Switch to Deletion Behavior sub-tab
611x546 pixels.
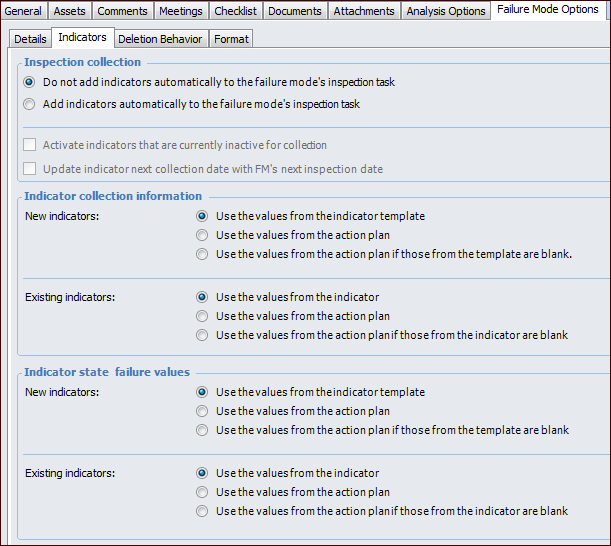[x=160, y=39]
